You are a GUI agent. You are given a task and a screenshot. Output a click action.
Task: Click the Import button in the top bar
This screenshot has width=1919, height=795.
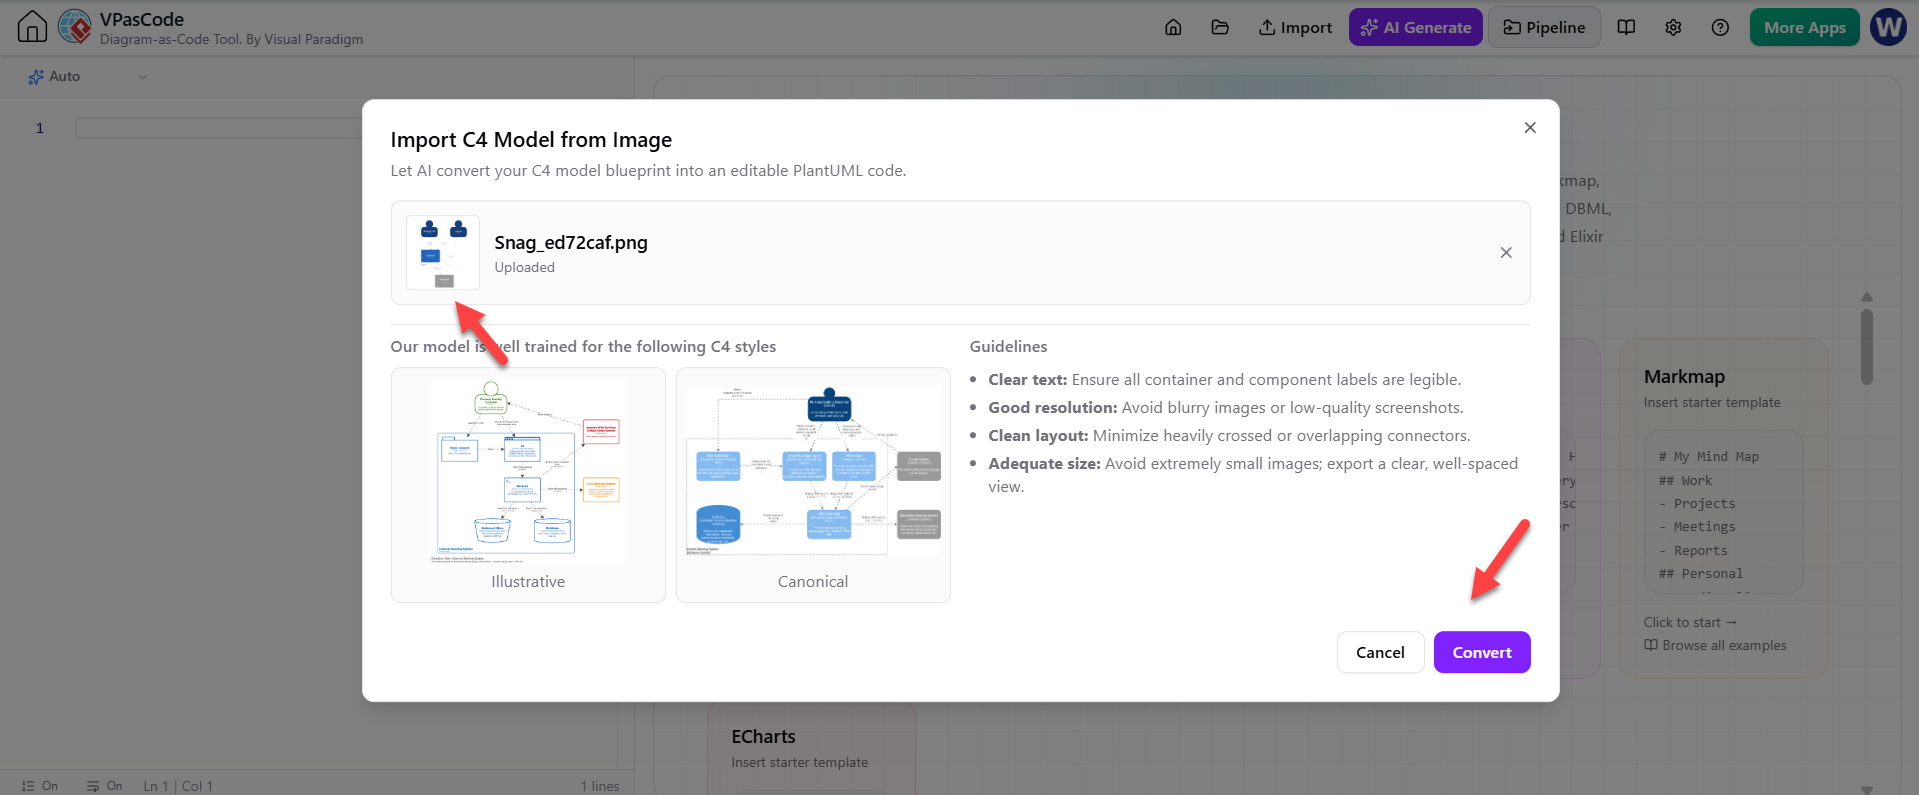point(1295,27)
